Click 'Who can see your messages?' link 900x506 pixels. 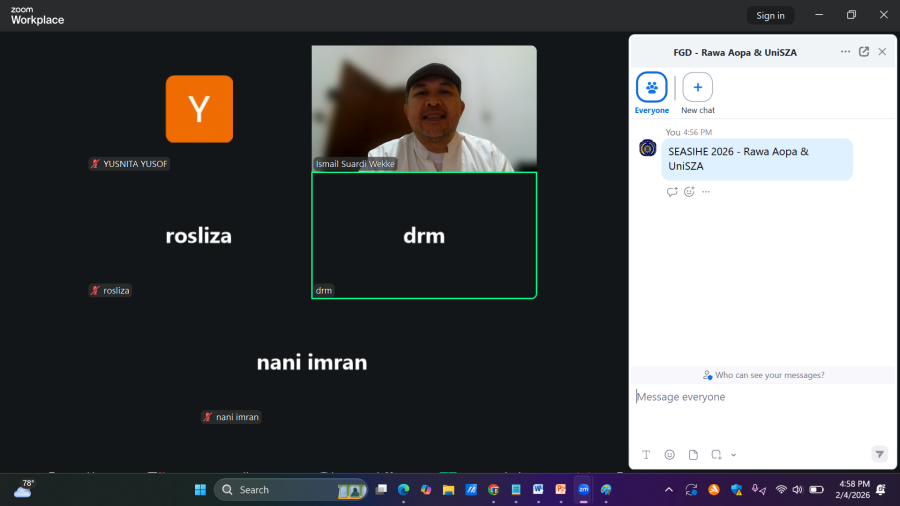[x=764, y=375]
